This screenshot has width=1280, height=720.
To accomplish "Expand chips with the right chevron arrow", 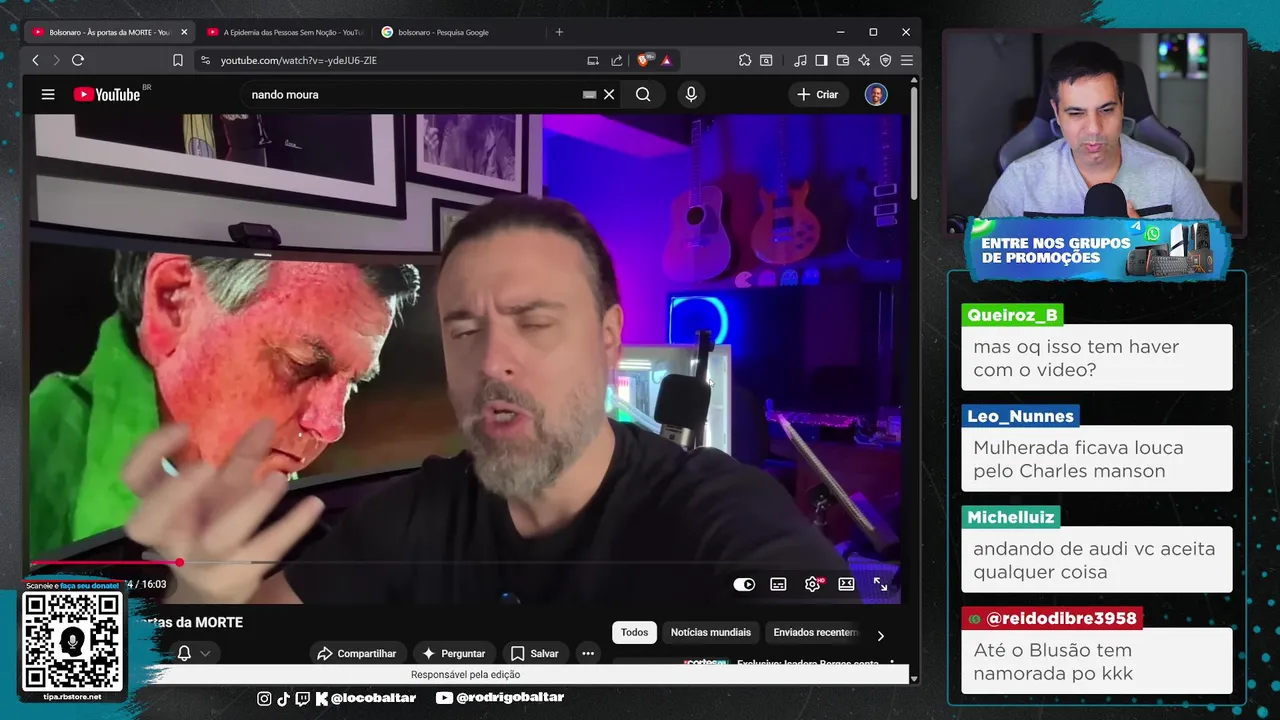I will (x=880, y=635).
